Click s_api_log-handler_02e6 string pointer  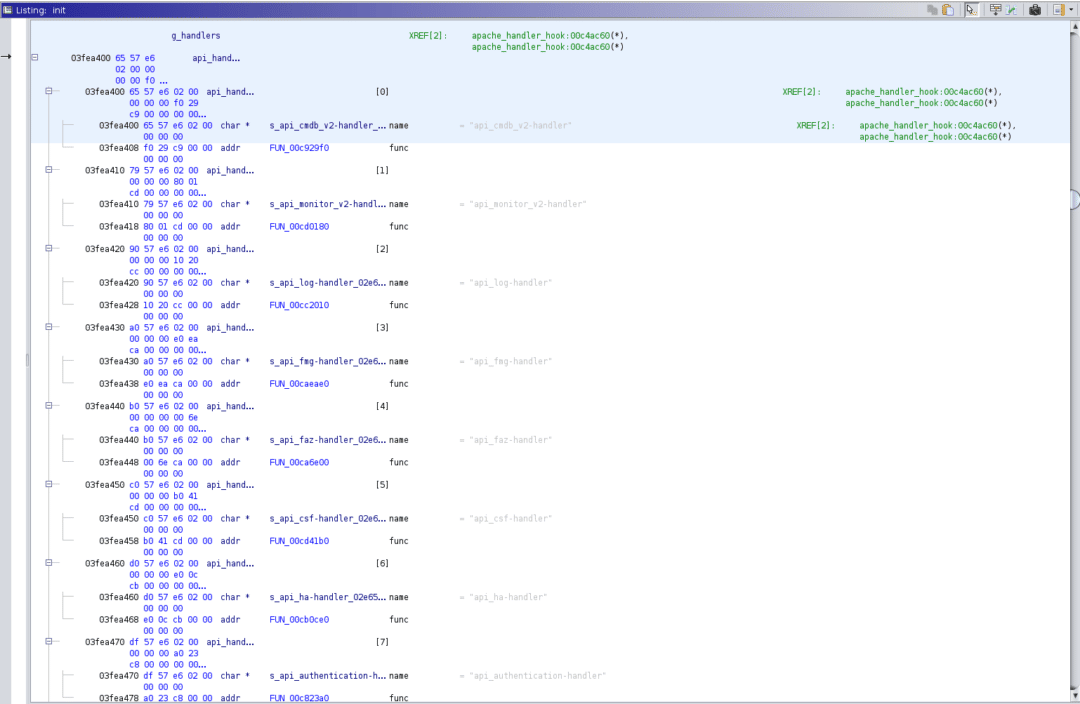pyautogui.click(x=327, y=282)
